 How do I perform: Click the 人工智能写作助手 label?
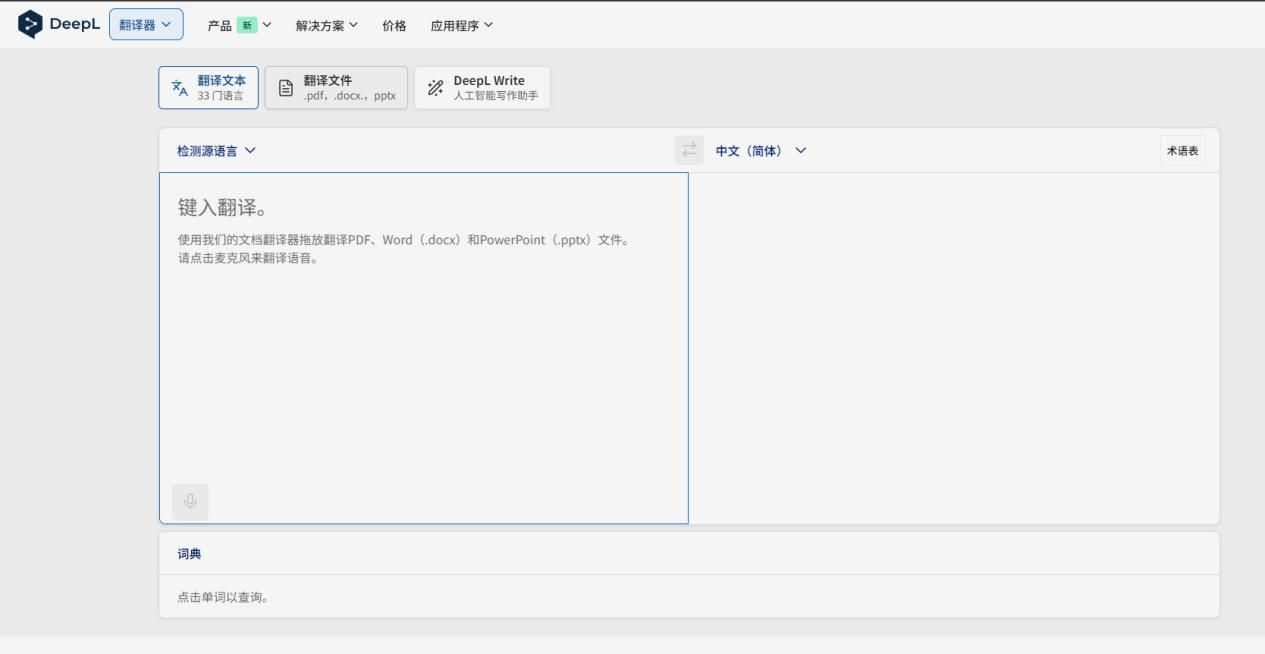(495, 96)
